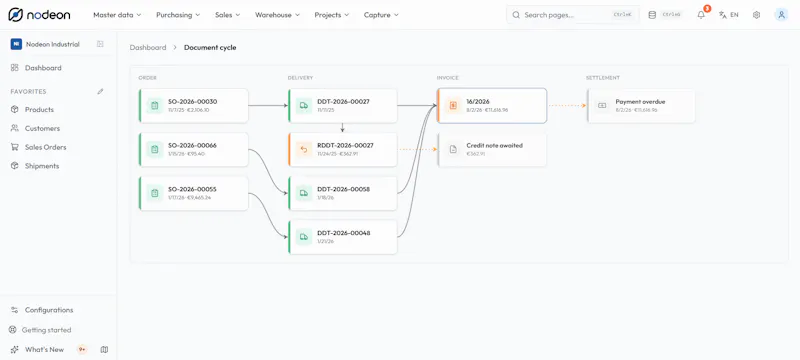This screenshot has width=800, height=360.
Task: Click the Shipments package icon
Action: 14,166
